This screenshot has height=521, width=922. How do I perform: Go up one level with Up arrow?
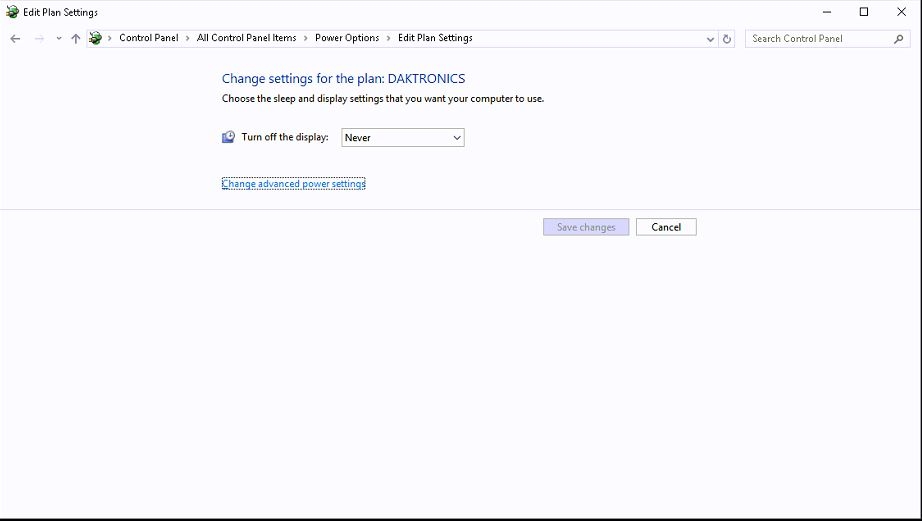(76, 39)
